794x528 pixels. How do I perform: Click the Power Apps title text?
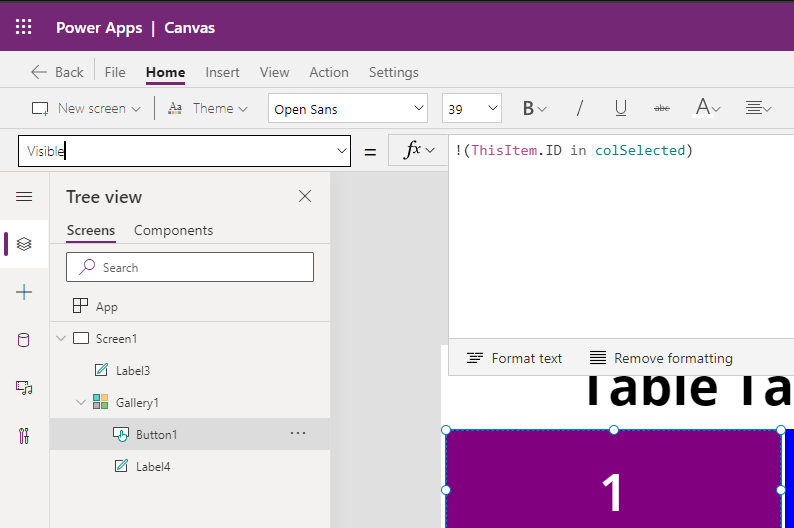pos(99,27)
